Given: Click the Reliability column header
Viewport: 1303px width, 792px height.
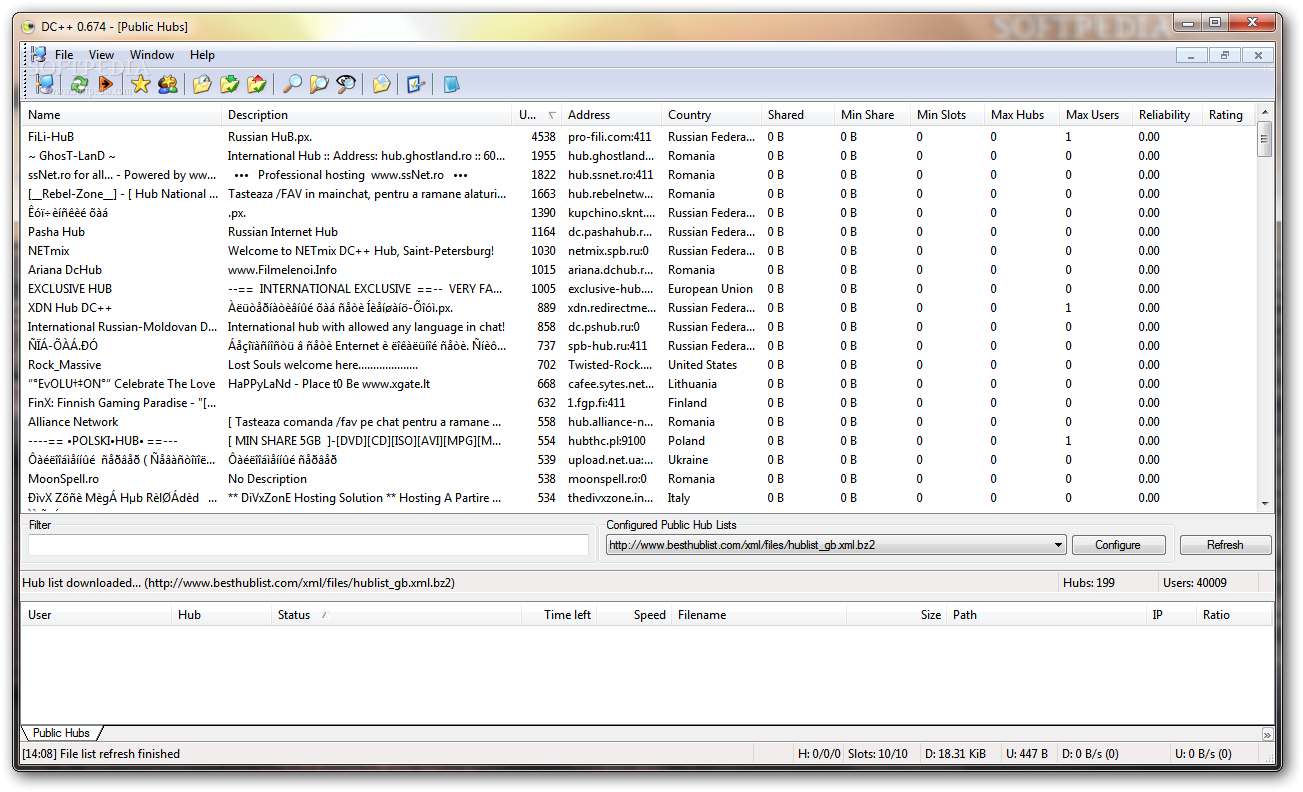Looking at the screenshot, I should 1167,115.
